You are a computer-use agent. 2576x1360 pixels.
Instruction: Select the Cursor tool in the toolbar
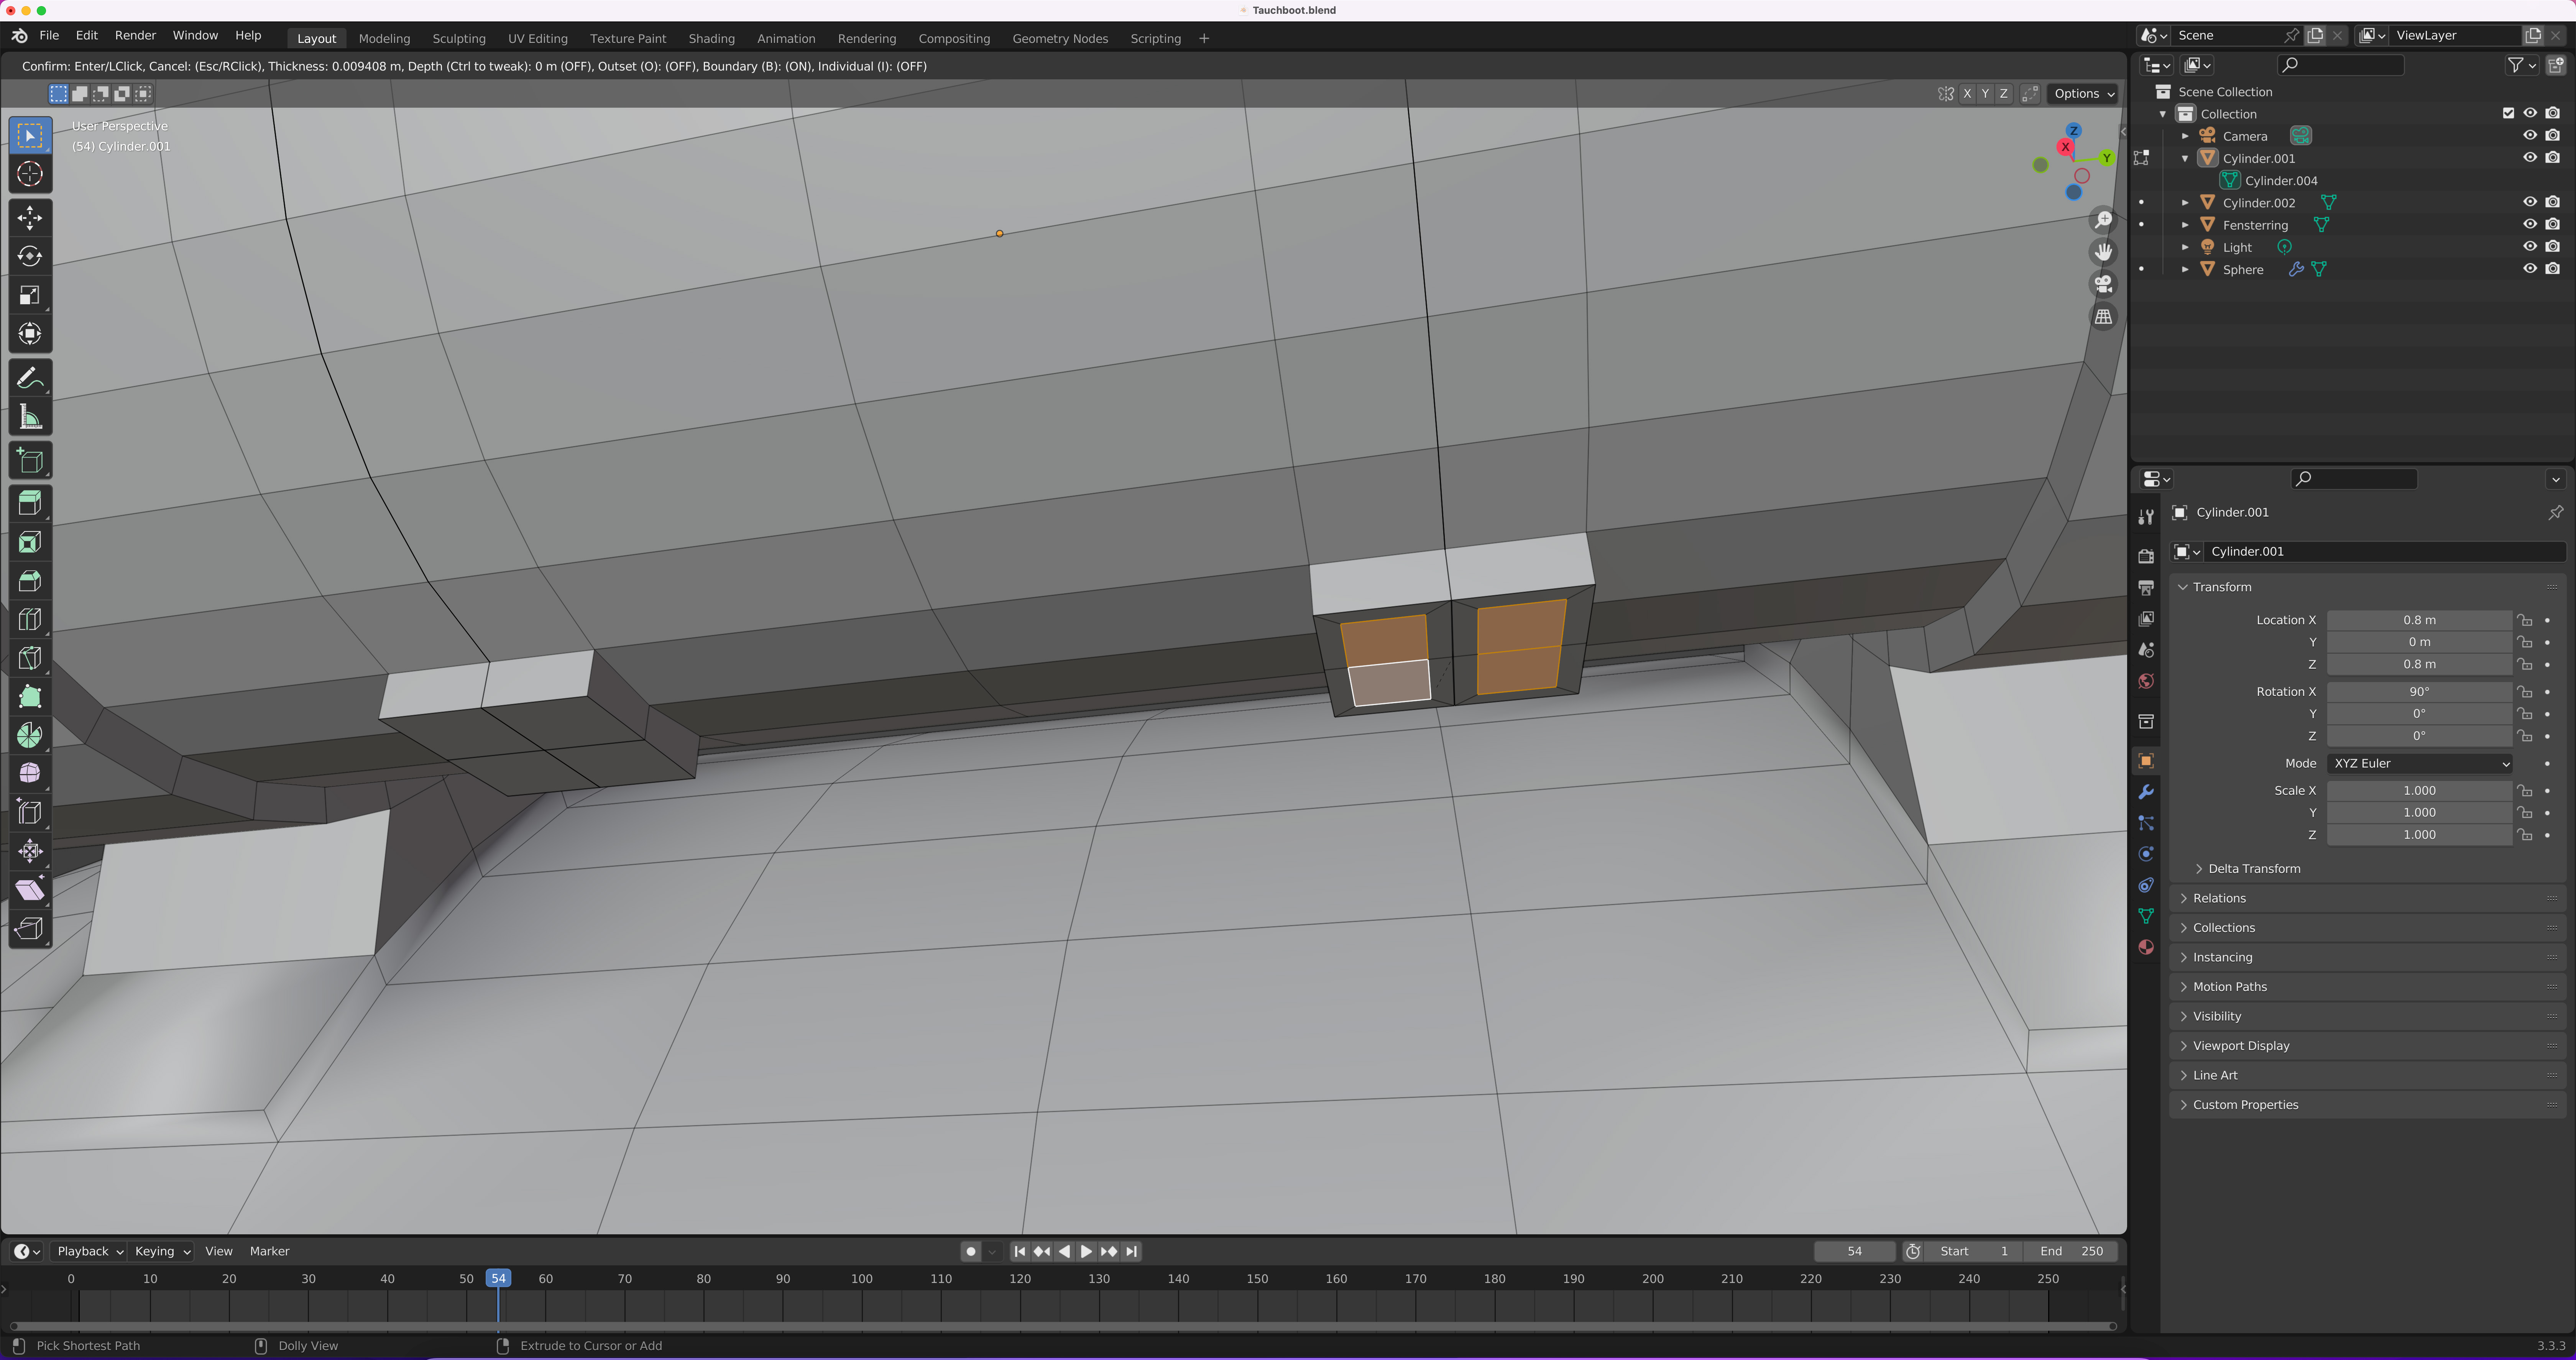click(x=30, y=174)
